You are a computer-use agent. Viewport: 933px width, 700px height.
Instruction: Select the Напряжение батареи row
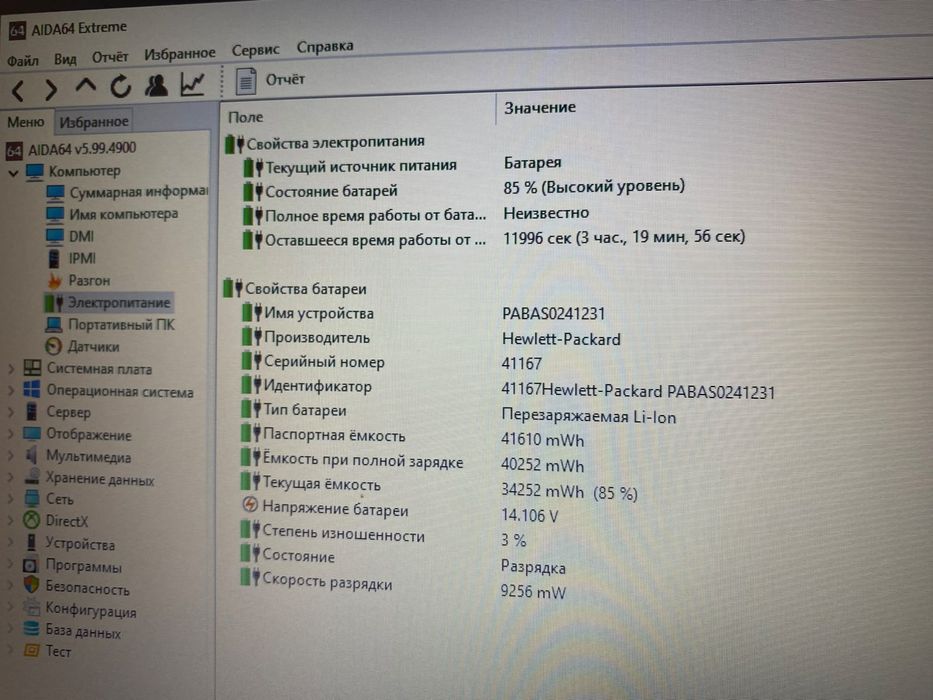[x=399, y=512]
